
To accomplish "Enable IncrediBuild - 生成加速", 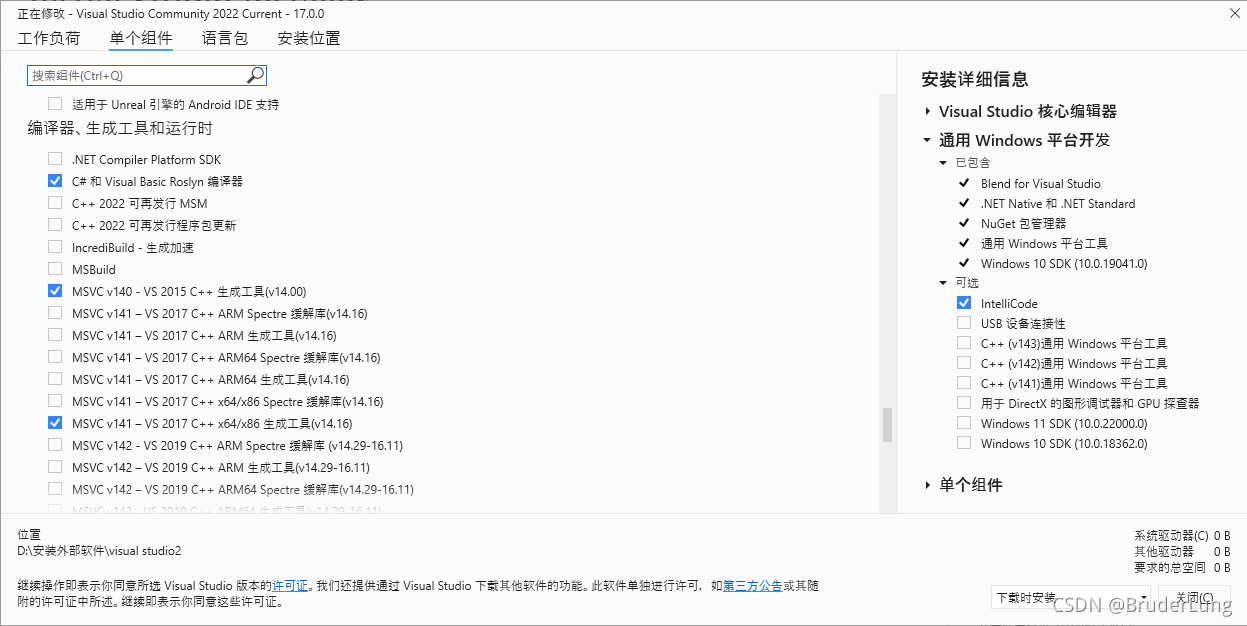I will tap(55, 248).
